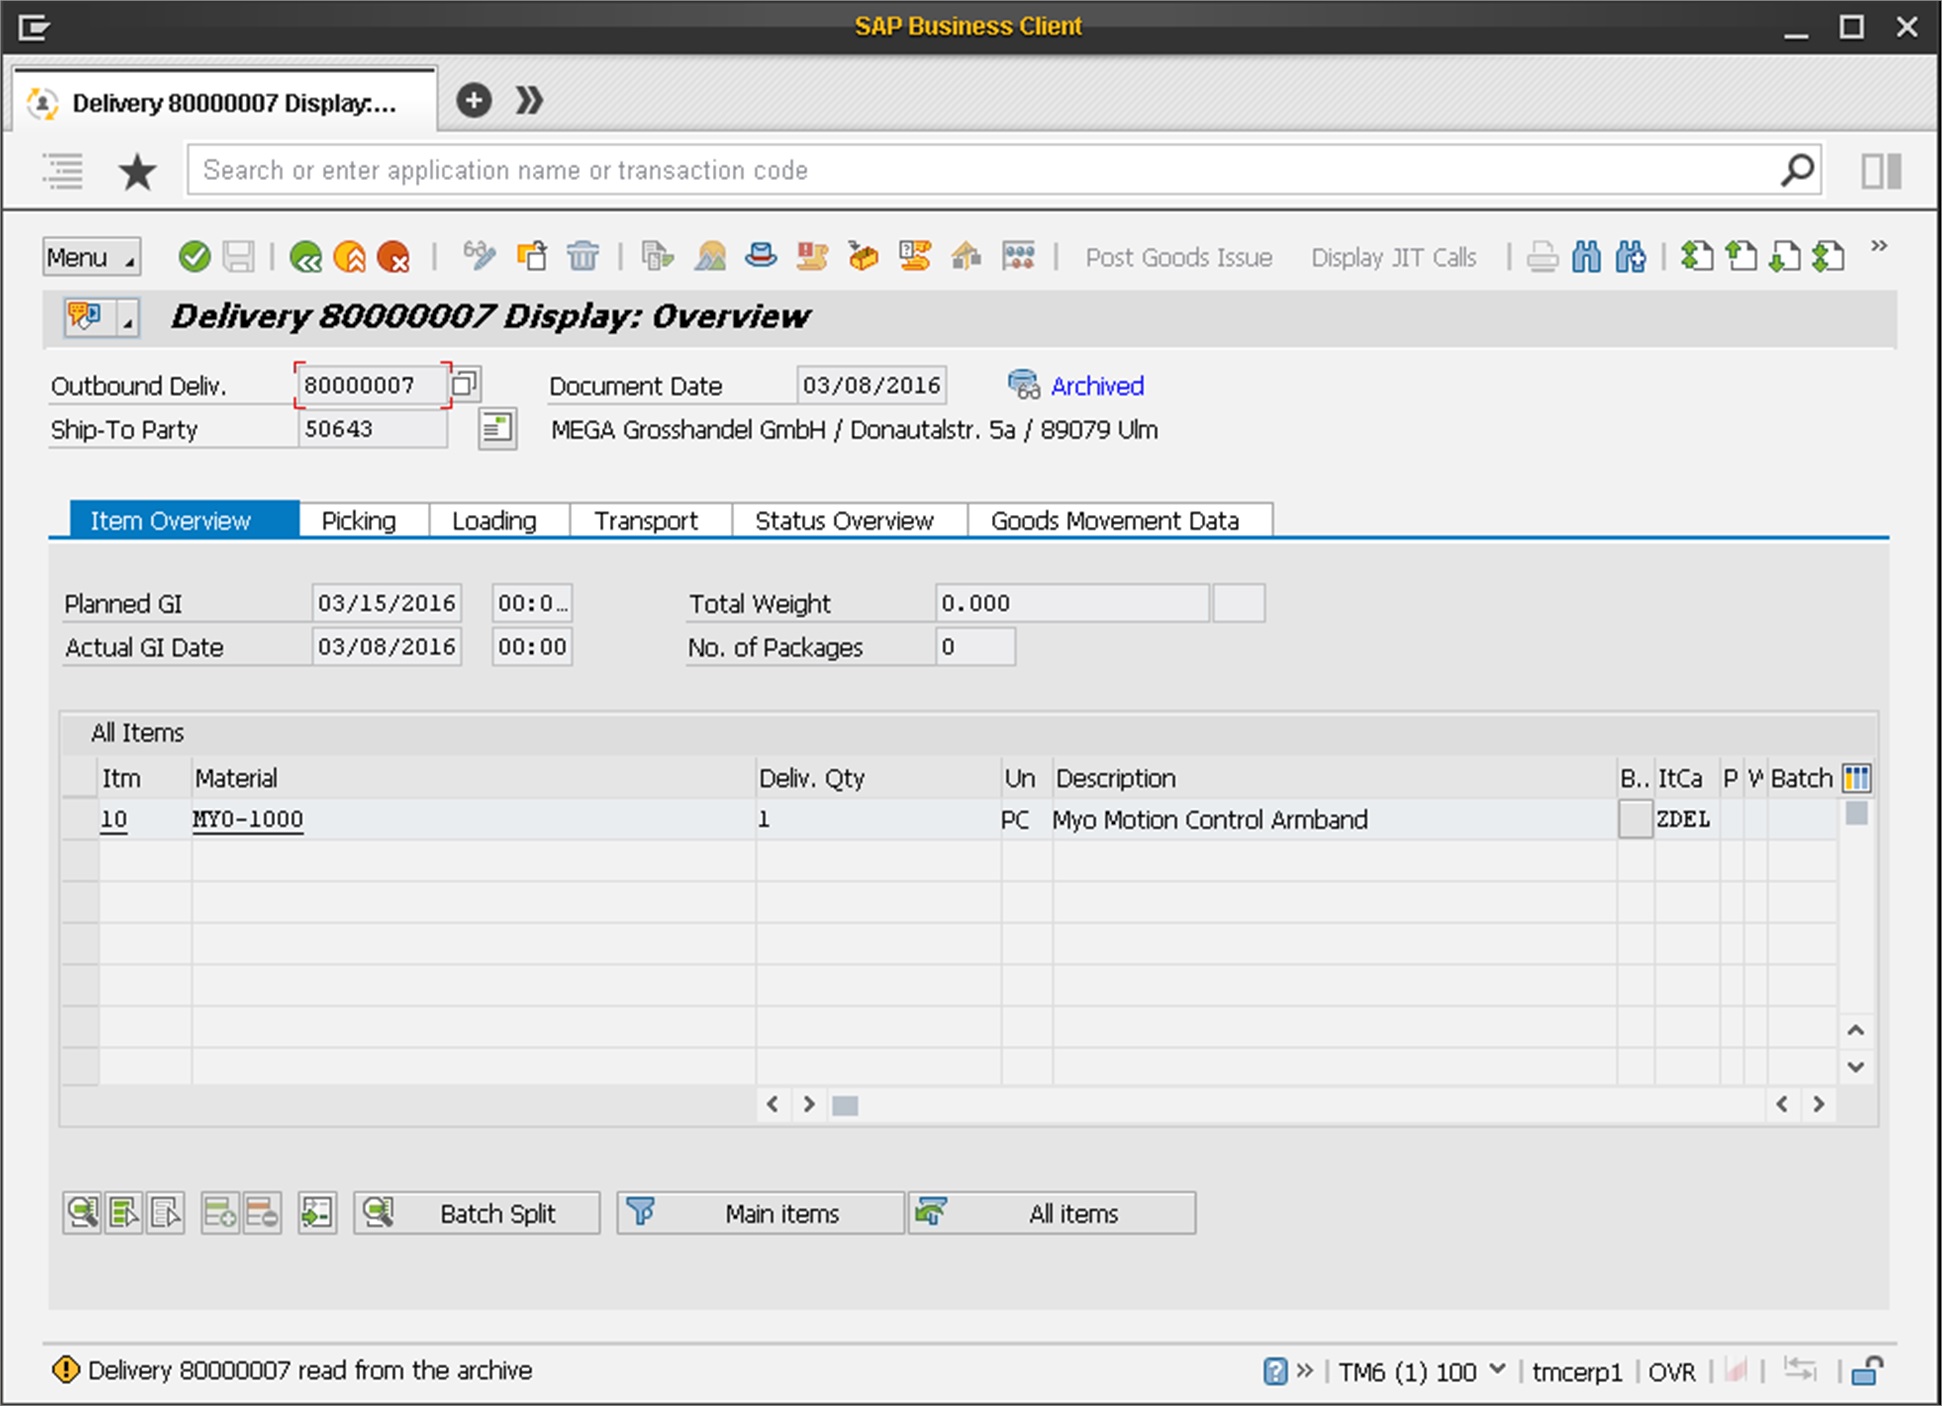Switch to the Picking tab
Viewport: 1942px width, 1406px height.
click(x=359, y=520)
